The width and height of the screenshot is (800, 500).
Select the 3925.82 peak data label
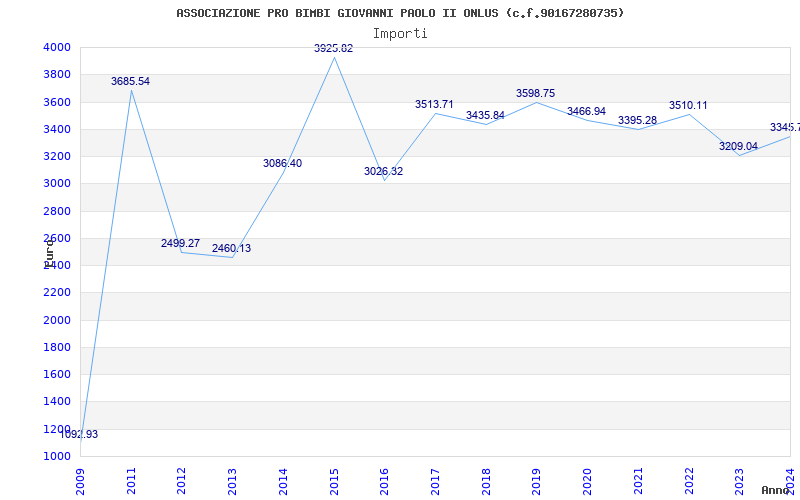pyautogui.click(x=334, y=48)
